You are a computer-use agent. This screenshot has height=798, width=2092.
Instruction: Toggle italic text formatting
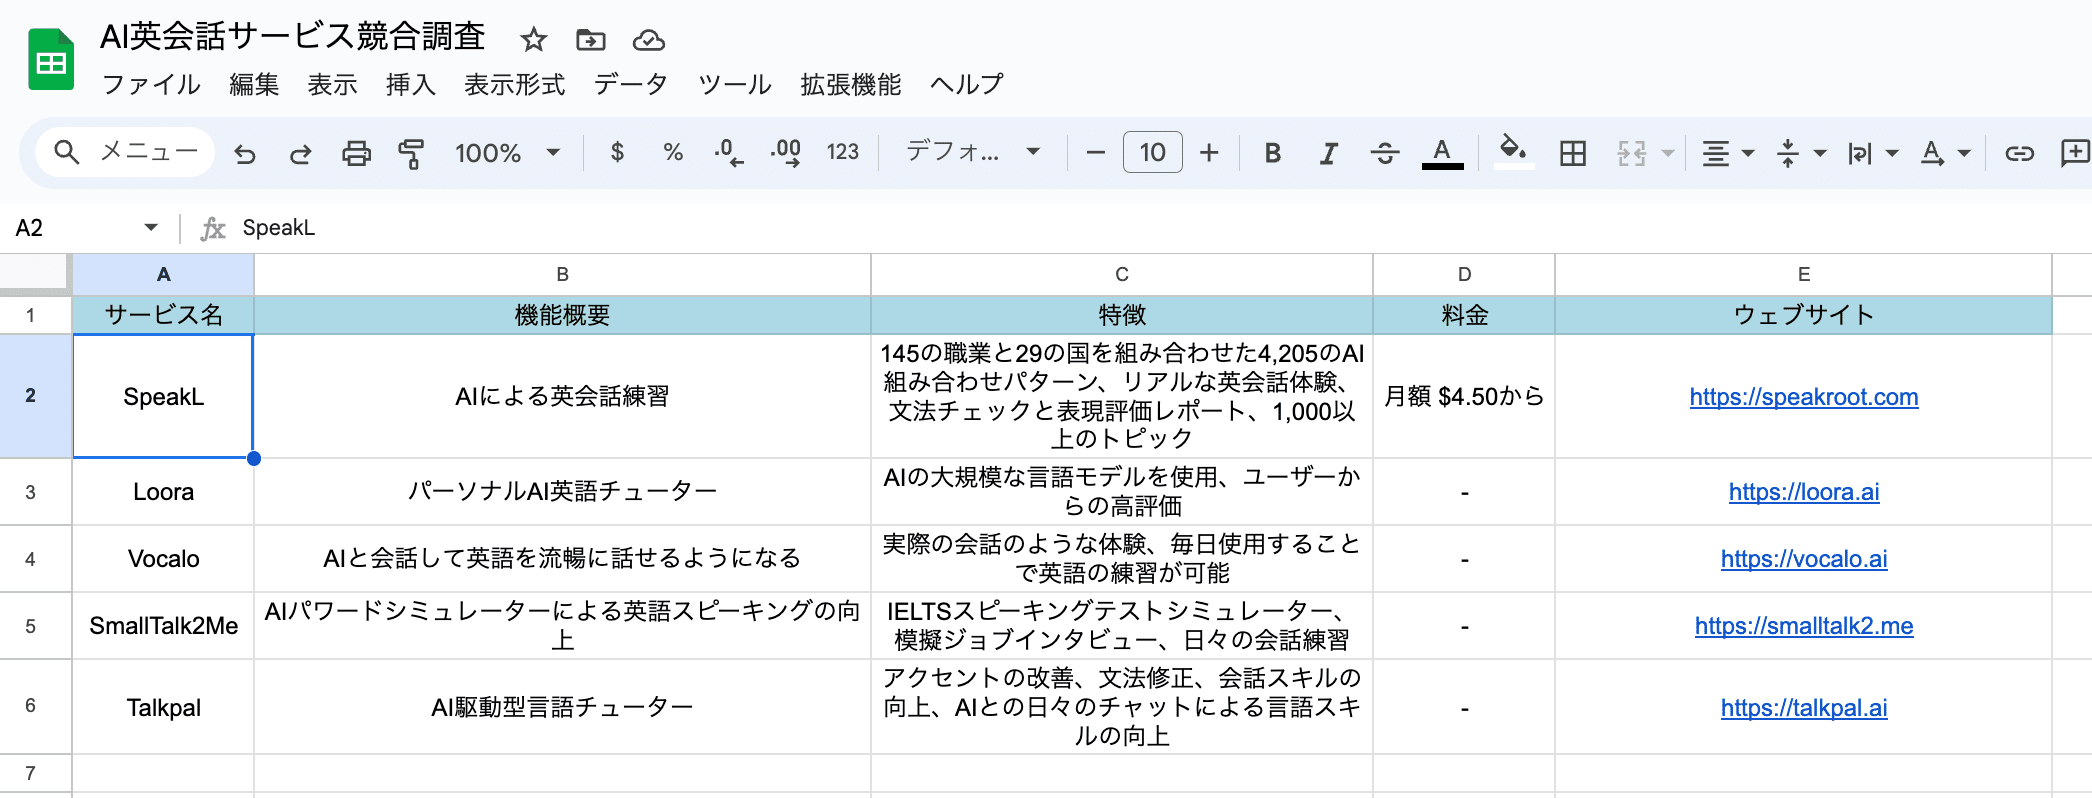coord(1328,153)
